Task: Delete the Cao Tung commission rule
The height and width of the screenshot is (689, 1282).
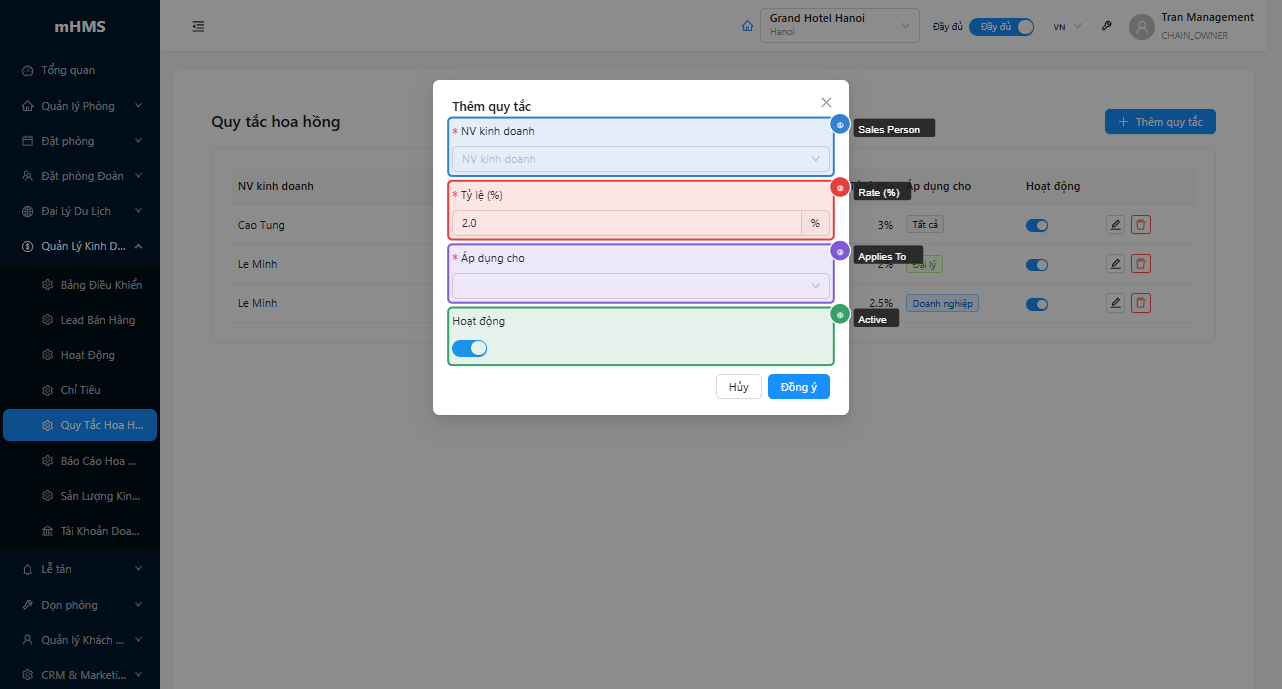Action: (x=1140, y=225)
